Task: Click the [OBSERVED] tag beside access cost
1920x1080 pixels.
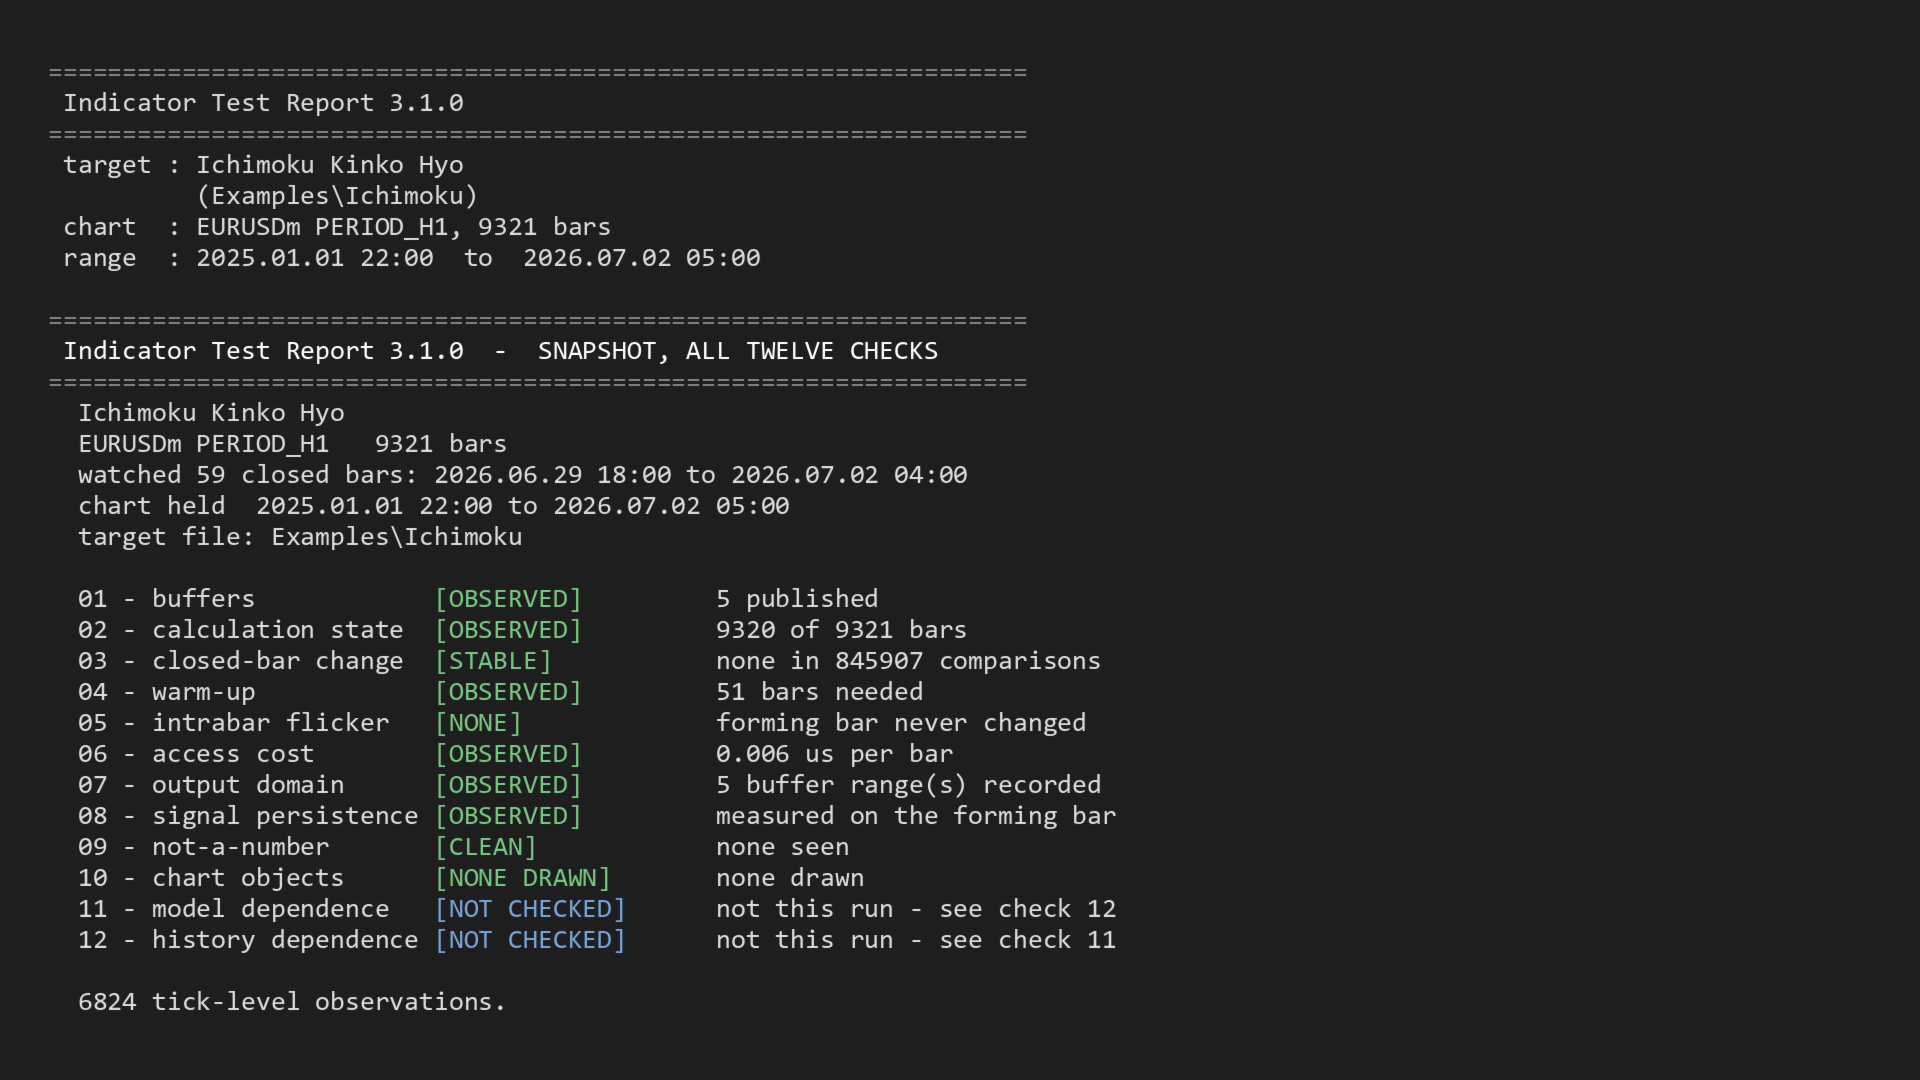Action: tap(508, 754)
